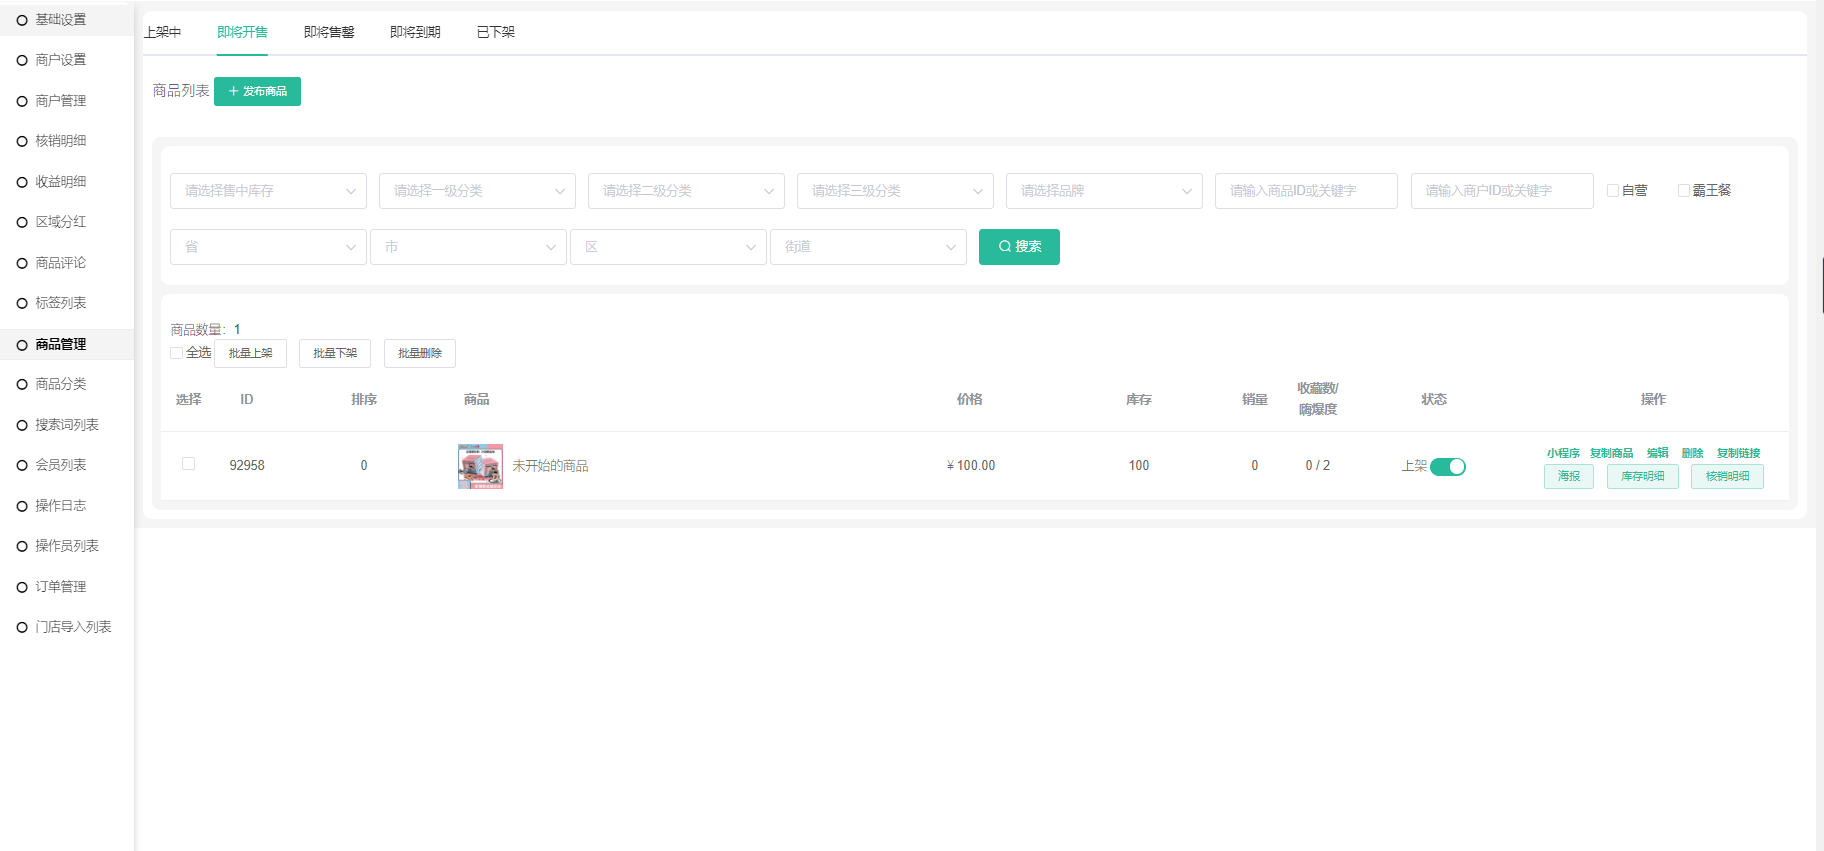Image resolution: width=1824 pixels, height=851 pixels.
Task: Switch to the 即将售罄 tab
Action: click(x=329, y=32)
